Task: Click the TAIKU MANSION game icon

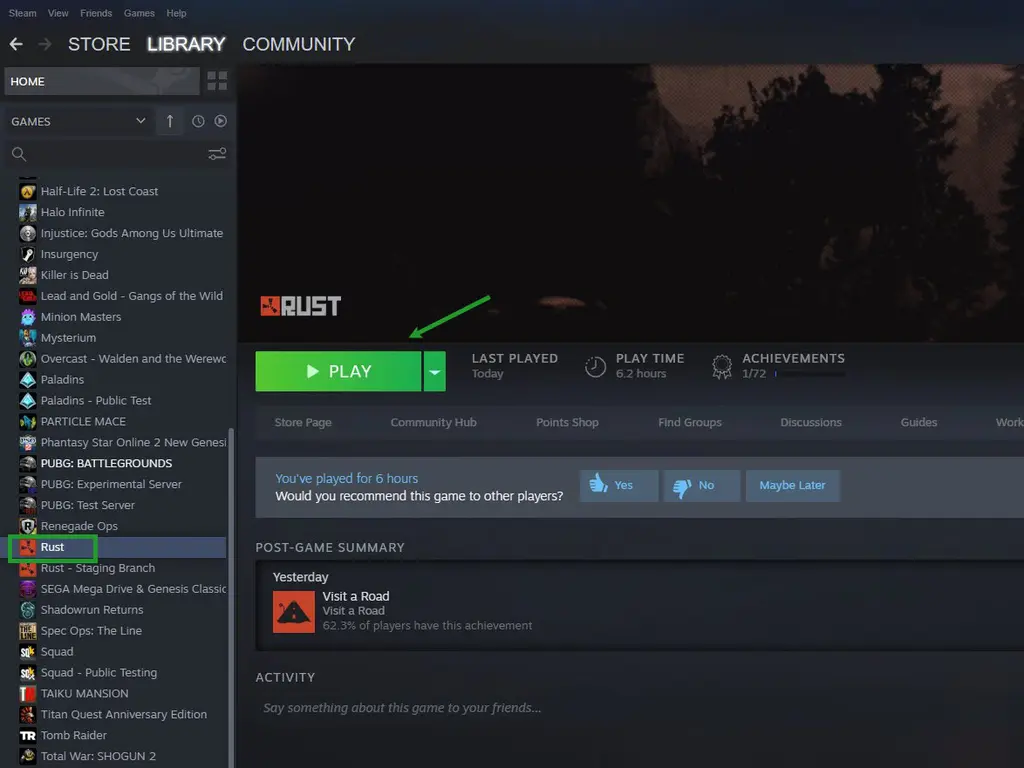Action: tap(27, 694)
